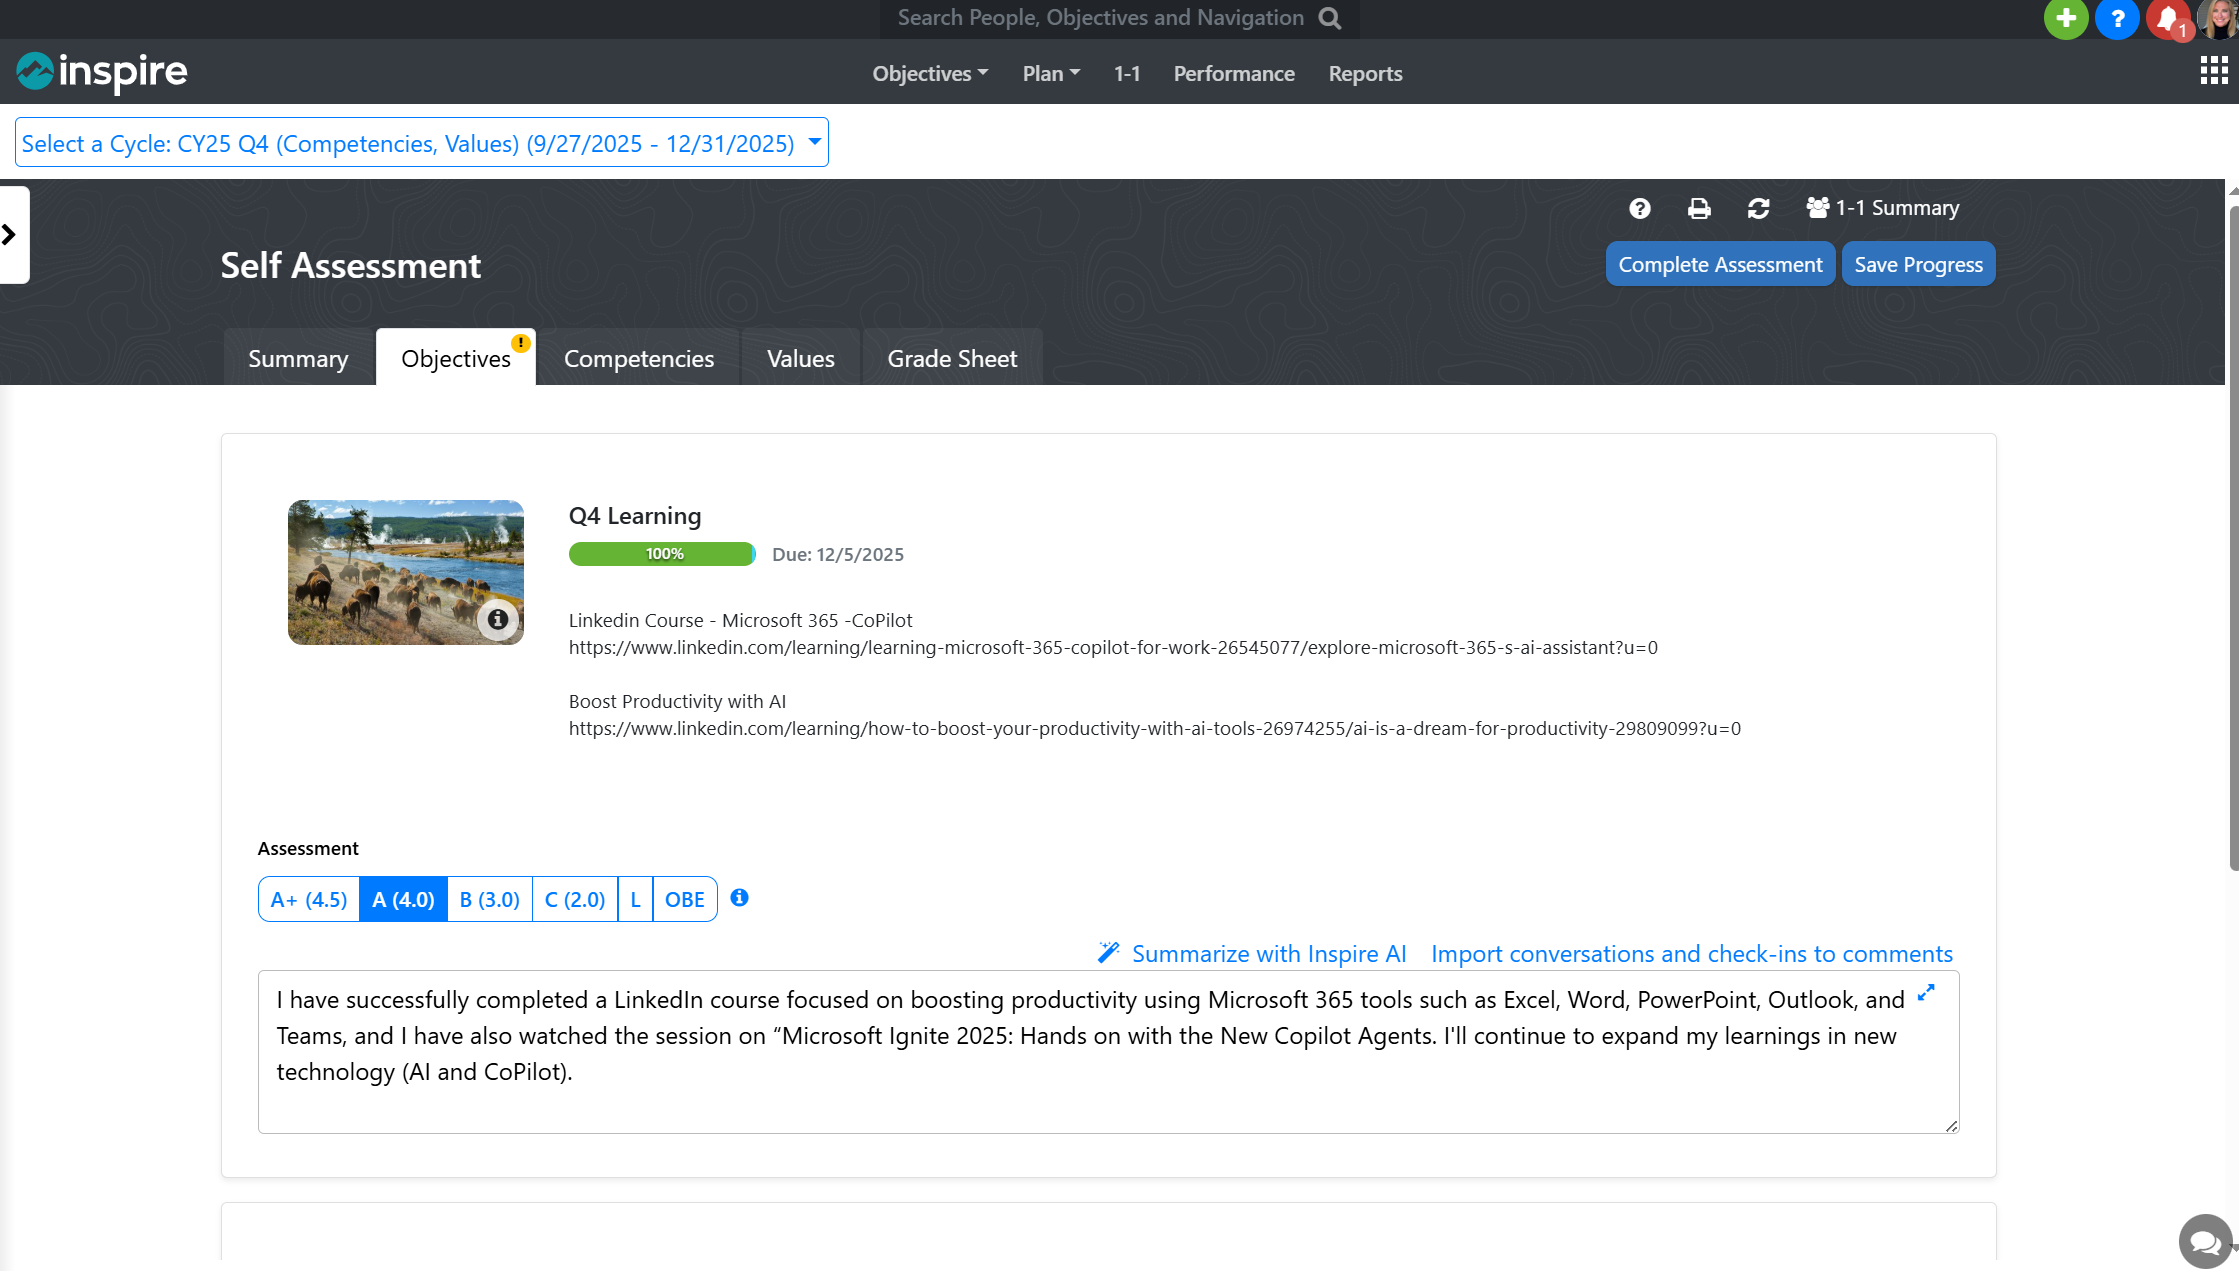Select the A+ (4.5) grade

coord(308,899)
